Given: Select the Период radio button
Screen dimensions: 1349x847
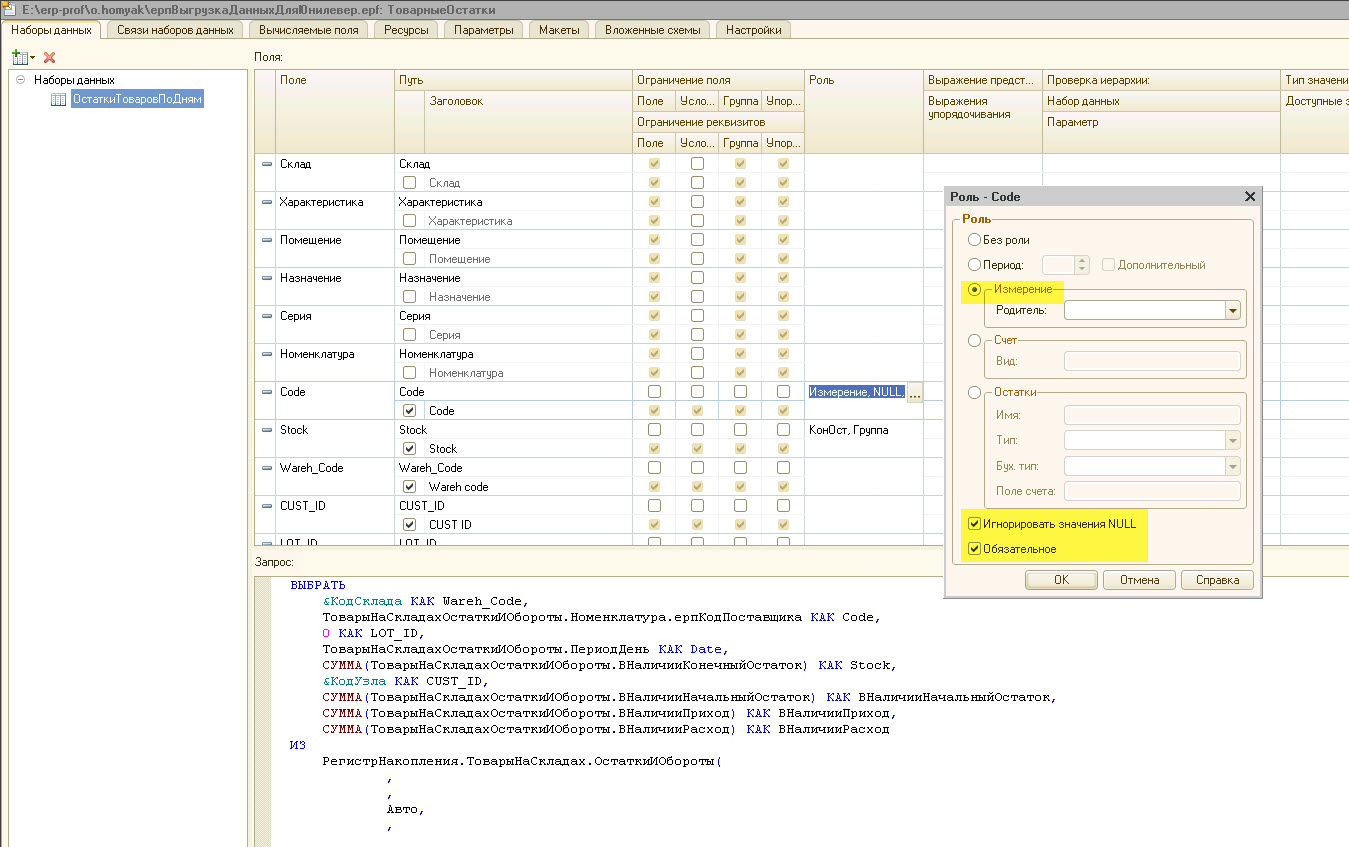Looking at the screenshot, I should click(x=974, y=265).
